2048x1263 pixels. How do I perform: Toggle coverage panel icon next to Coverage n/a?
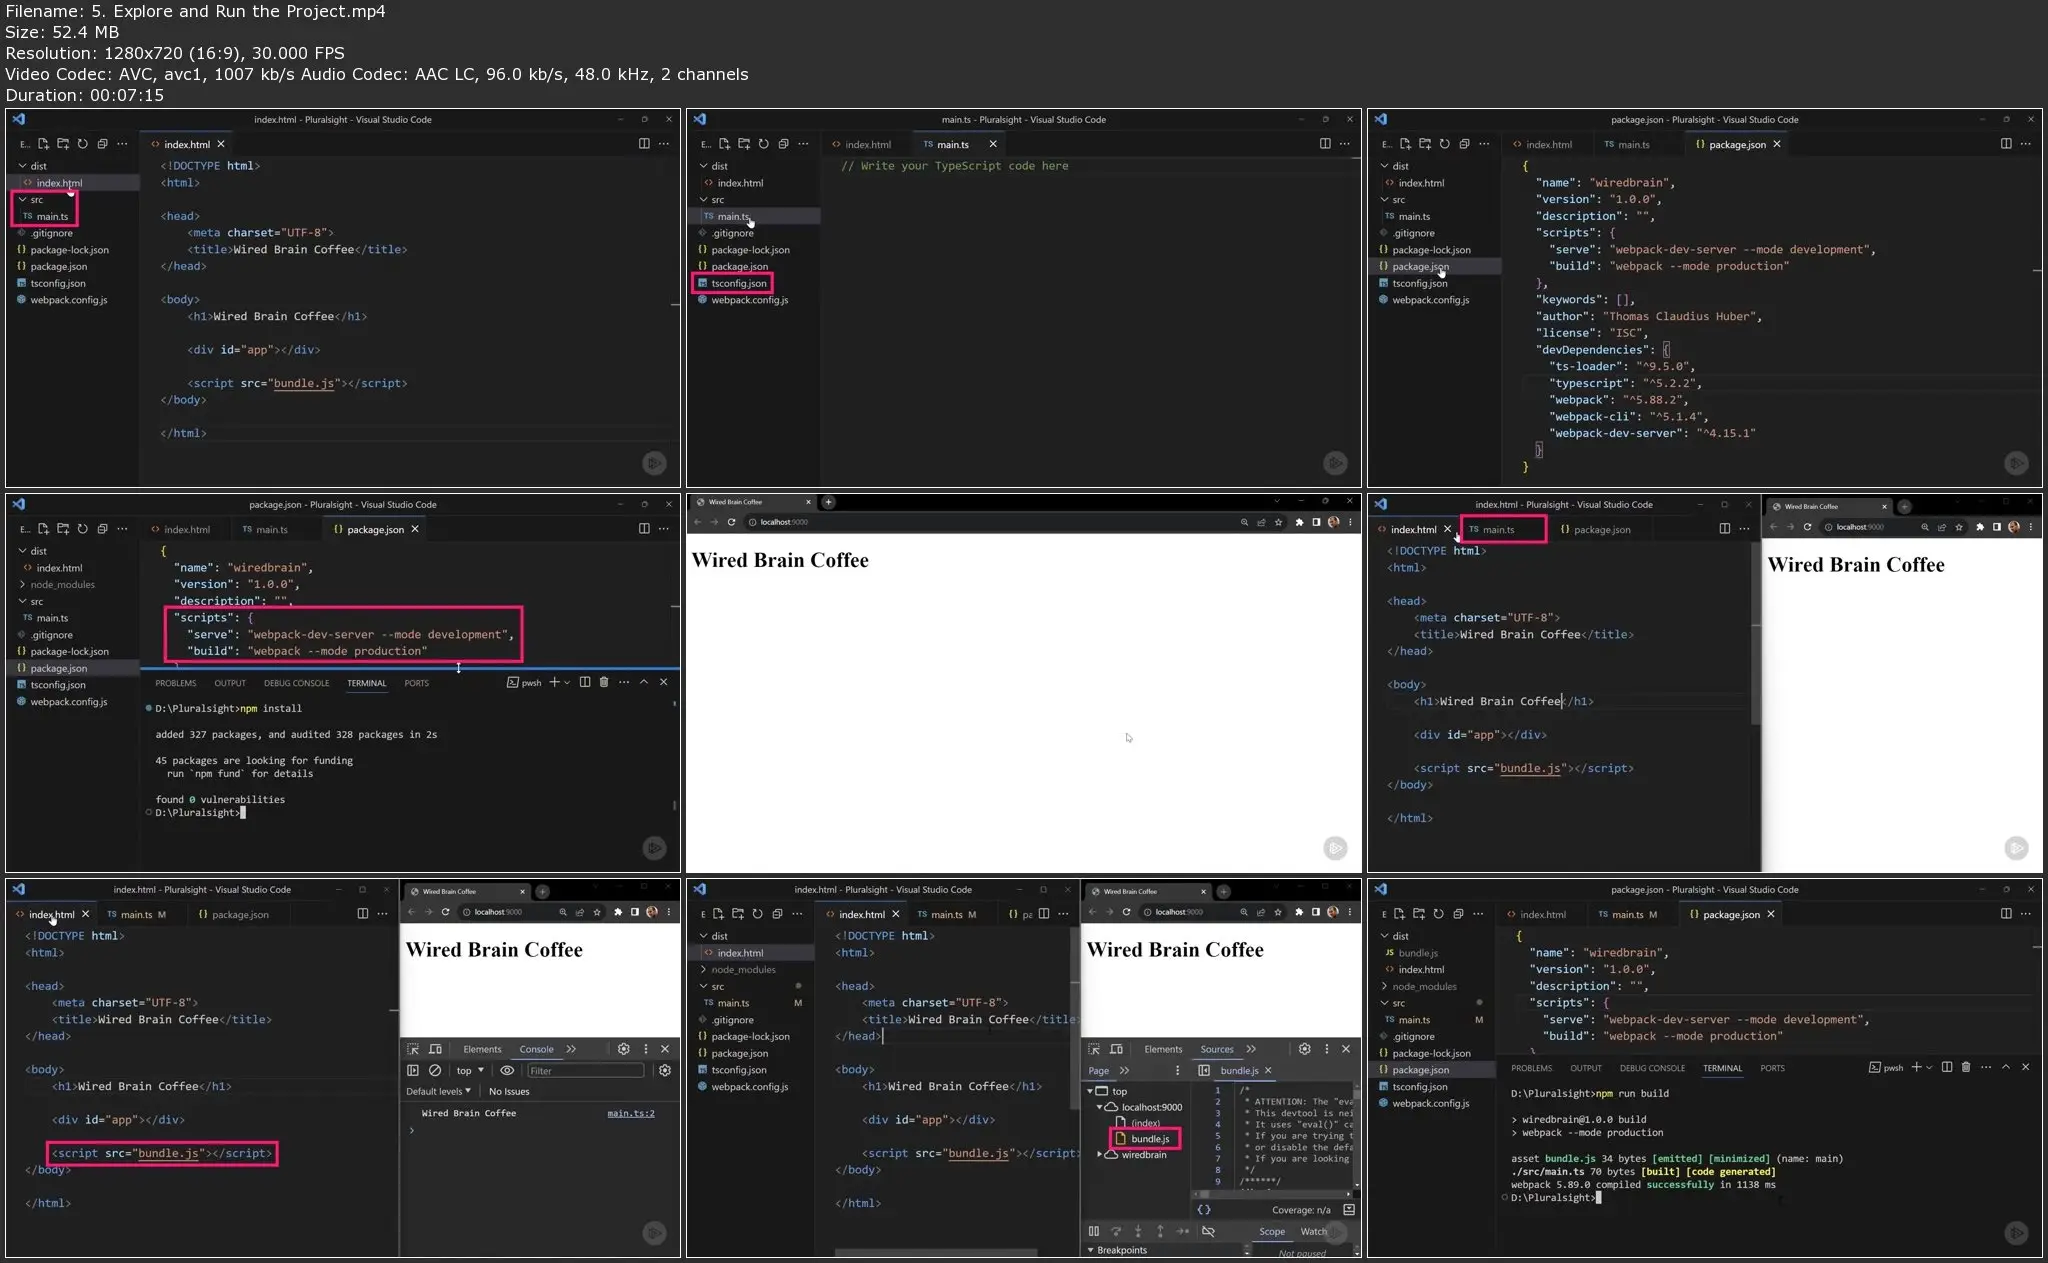[x=1349, y=1210]
